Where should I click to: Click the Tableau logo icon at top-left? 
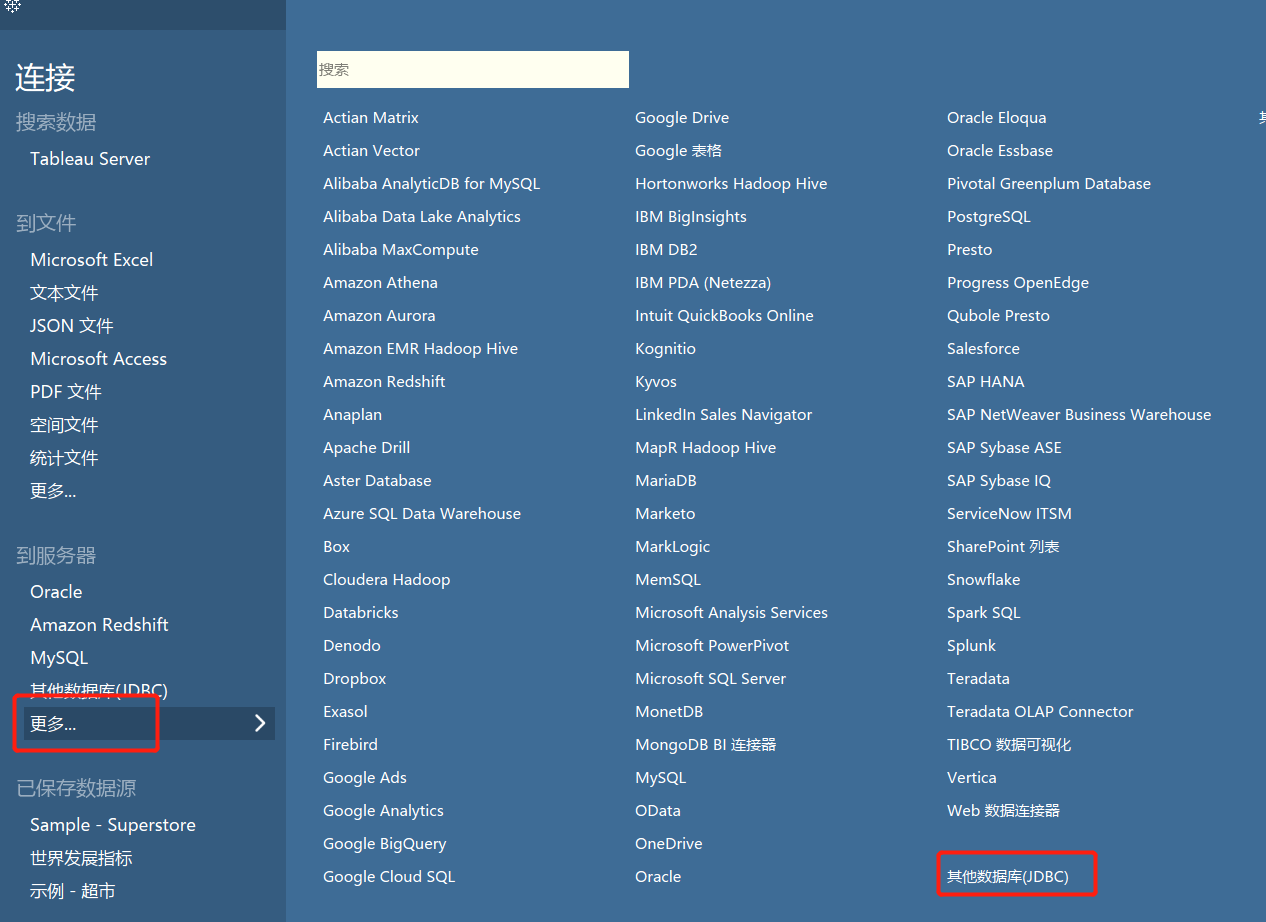pyautogui.click(x=12, y=6)
